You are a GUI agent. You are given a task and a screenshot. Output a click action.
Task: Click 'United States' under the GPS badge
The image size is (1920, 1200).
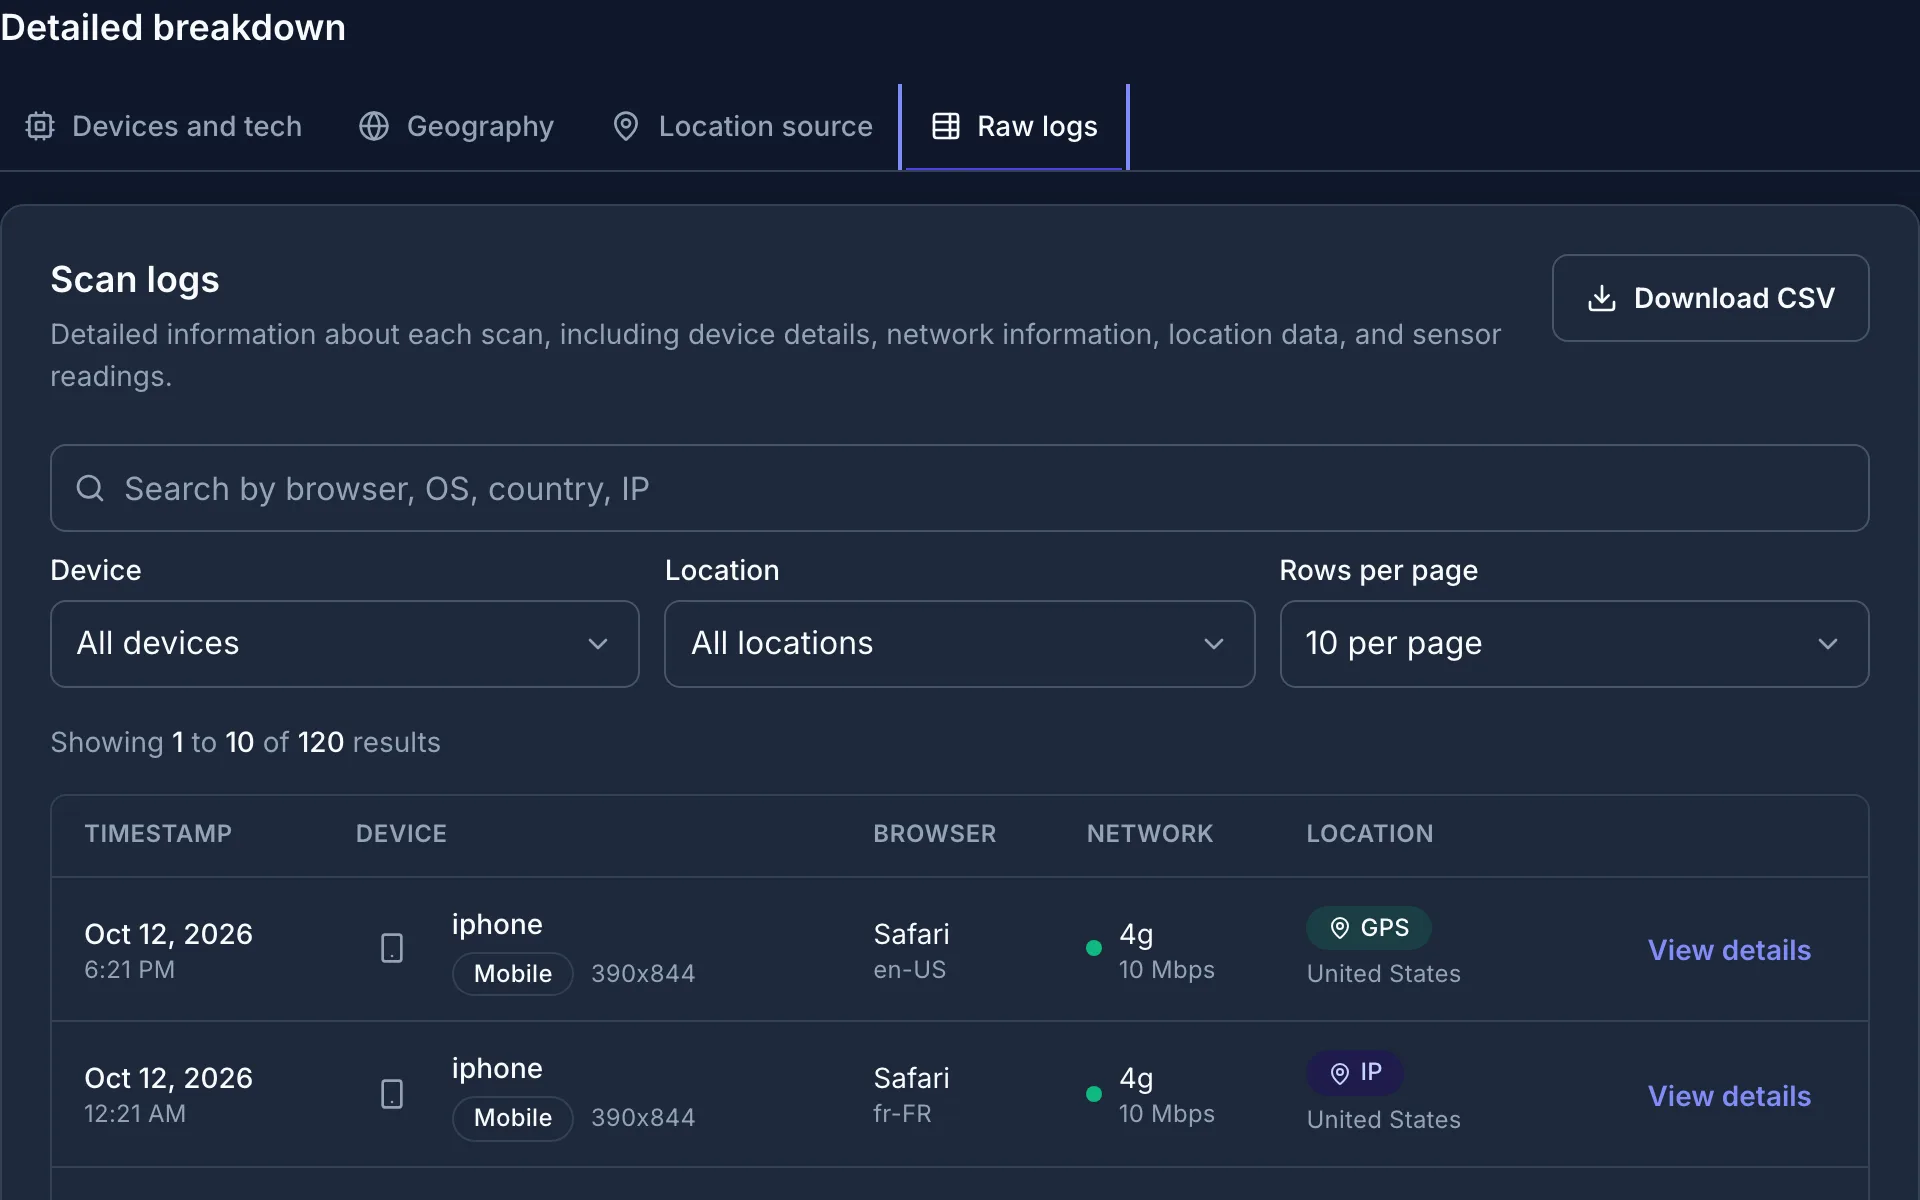tap(1384, 974)
